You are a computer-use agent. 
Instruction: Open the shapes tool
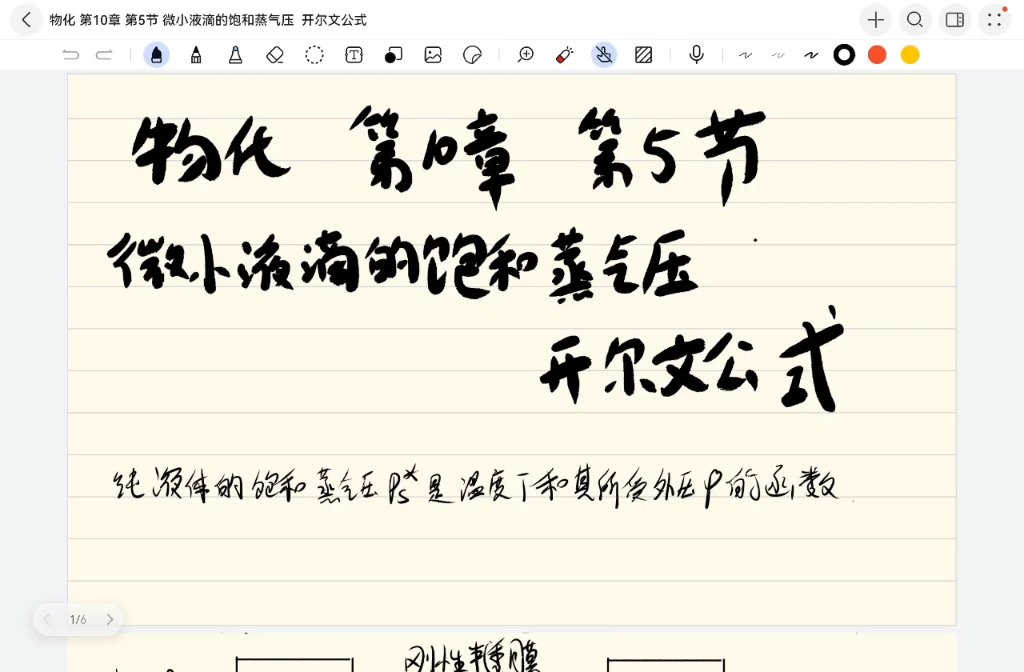click(x=393, y=55)
